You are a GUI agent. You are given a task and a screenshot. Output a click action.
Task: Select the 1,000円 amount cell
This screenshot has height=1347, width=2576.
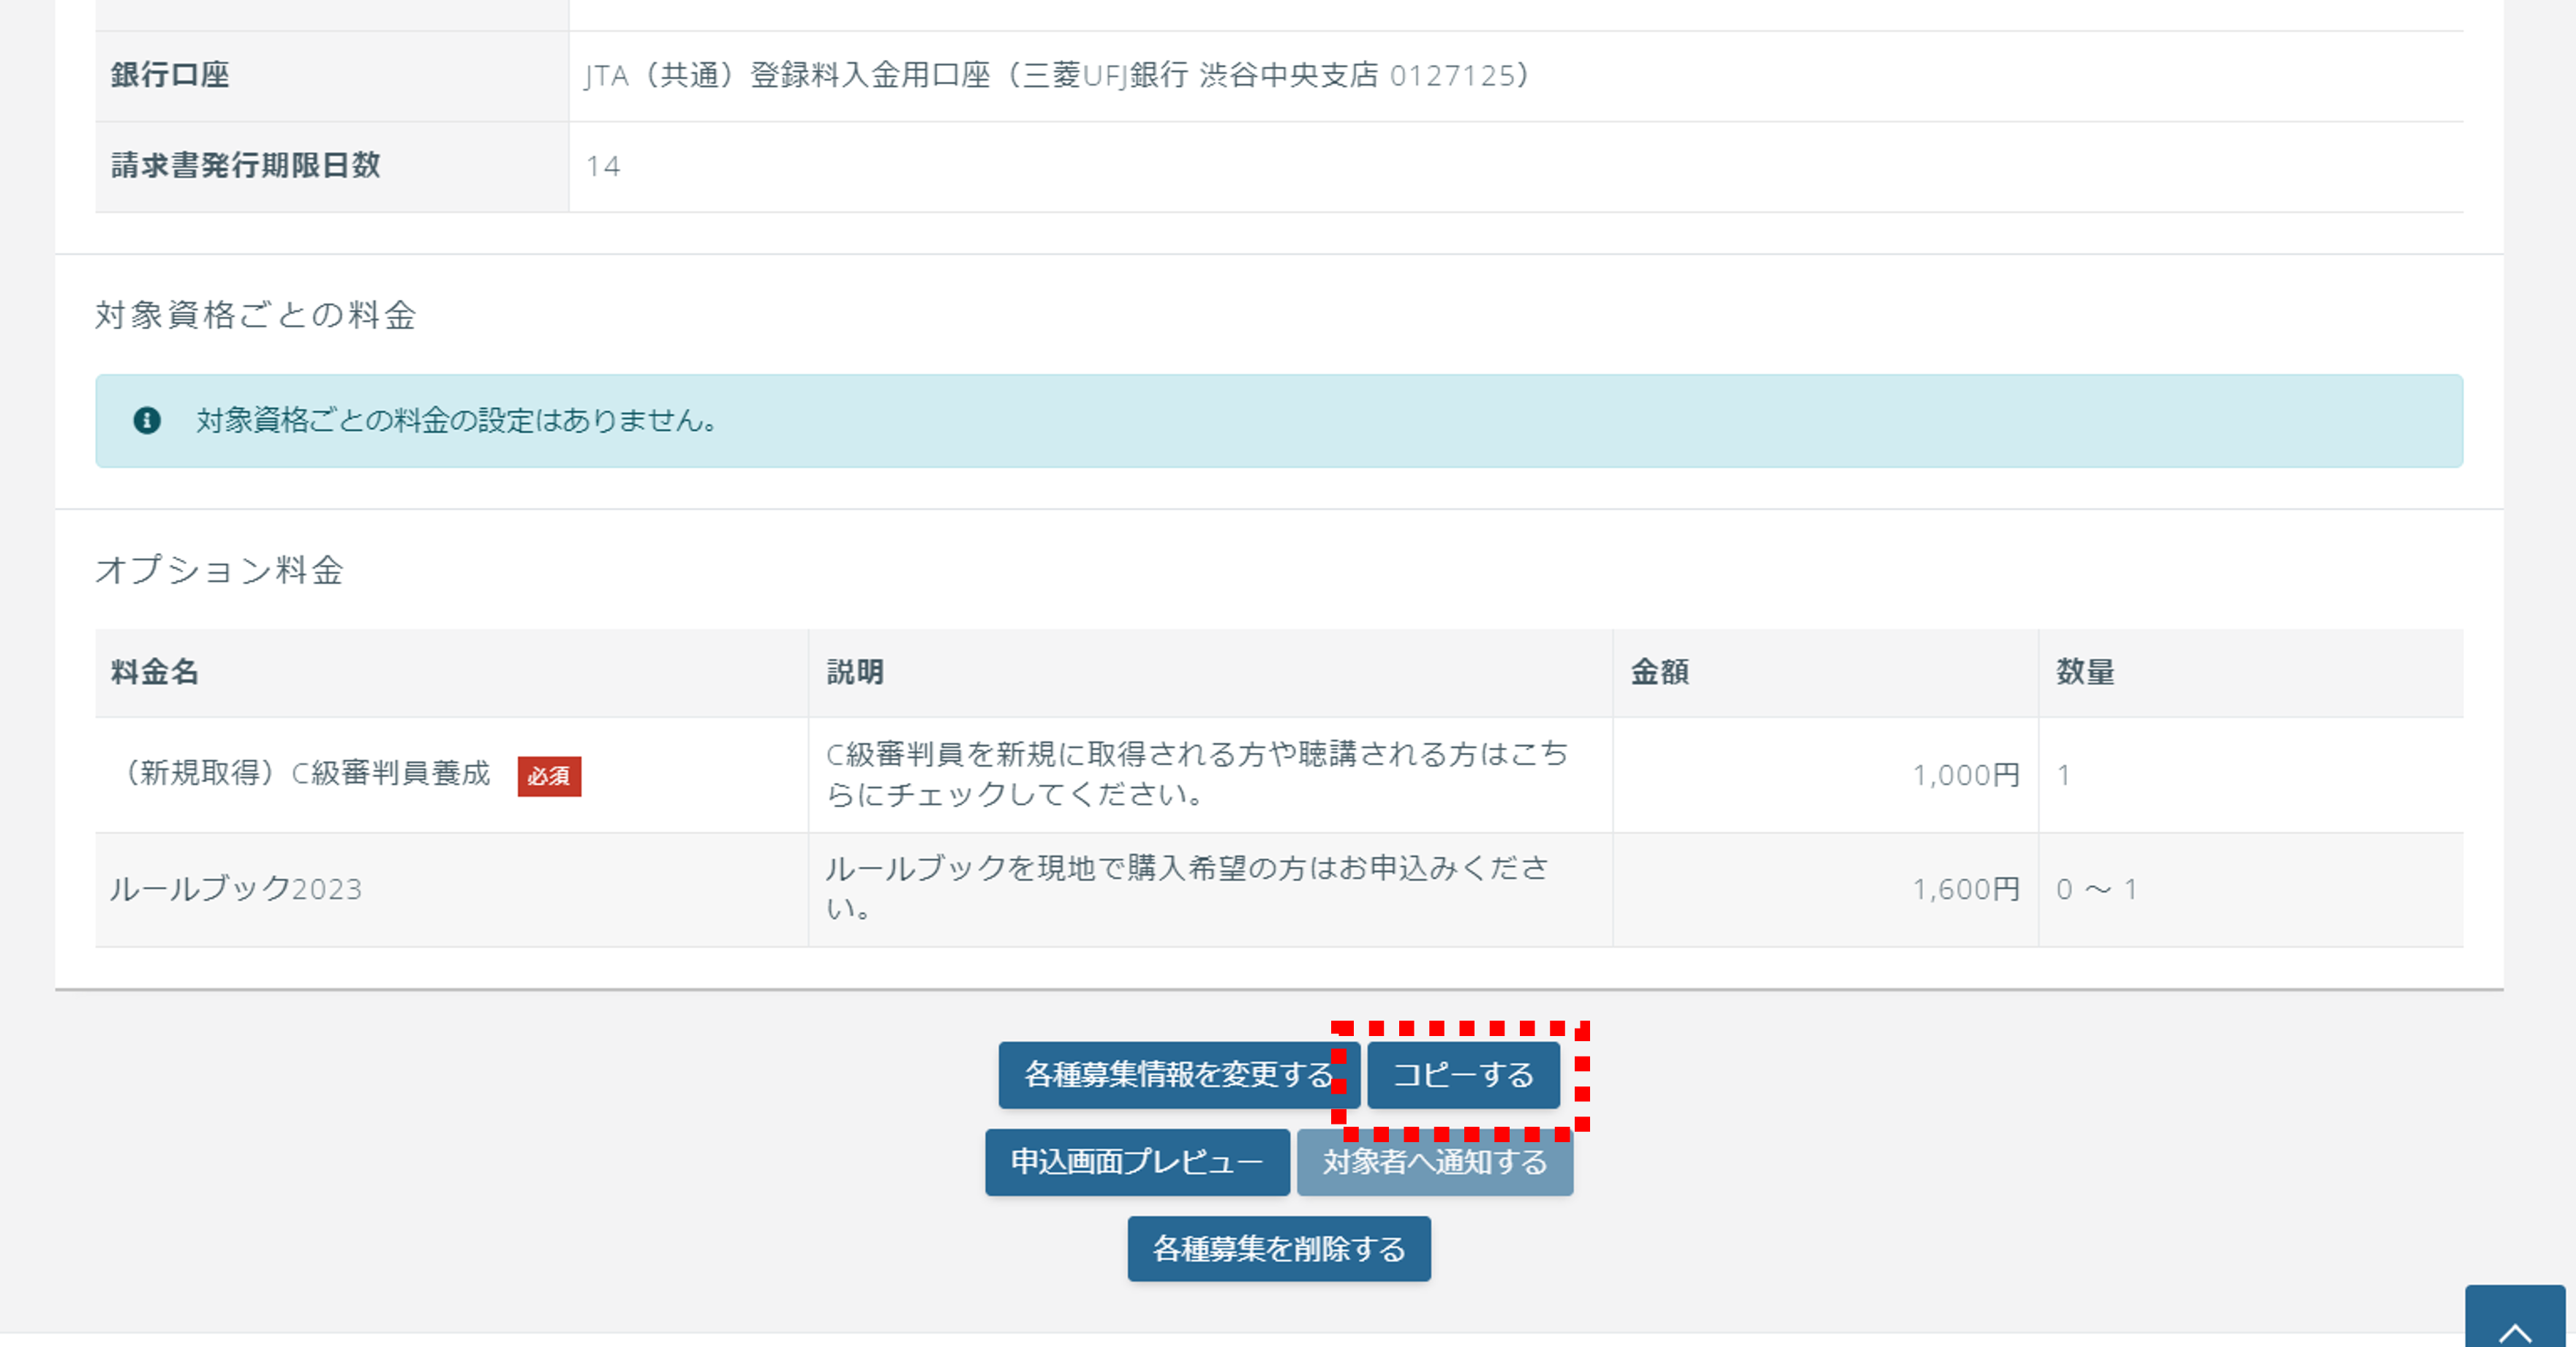(1826, 775)
